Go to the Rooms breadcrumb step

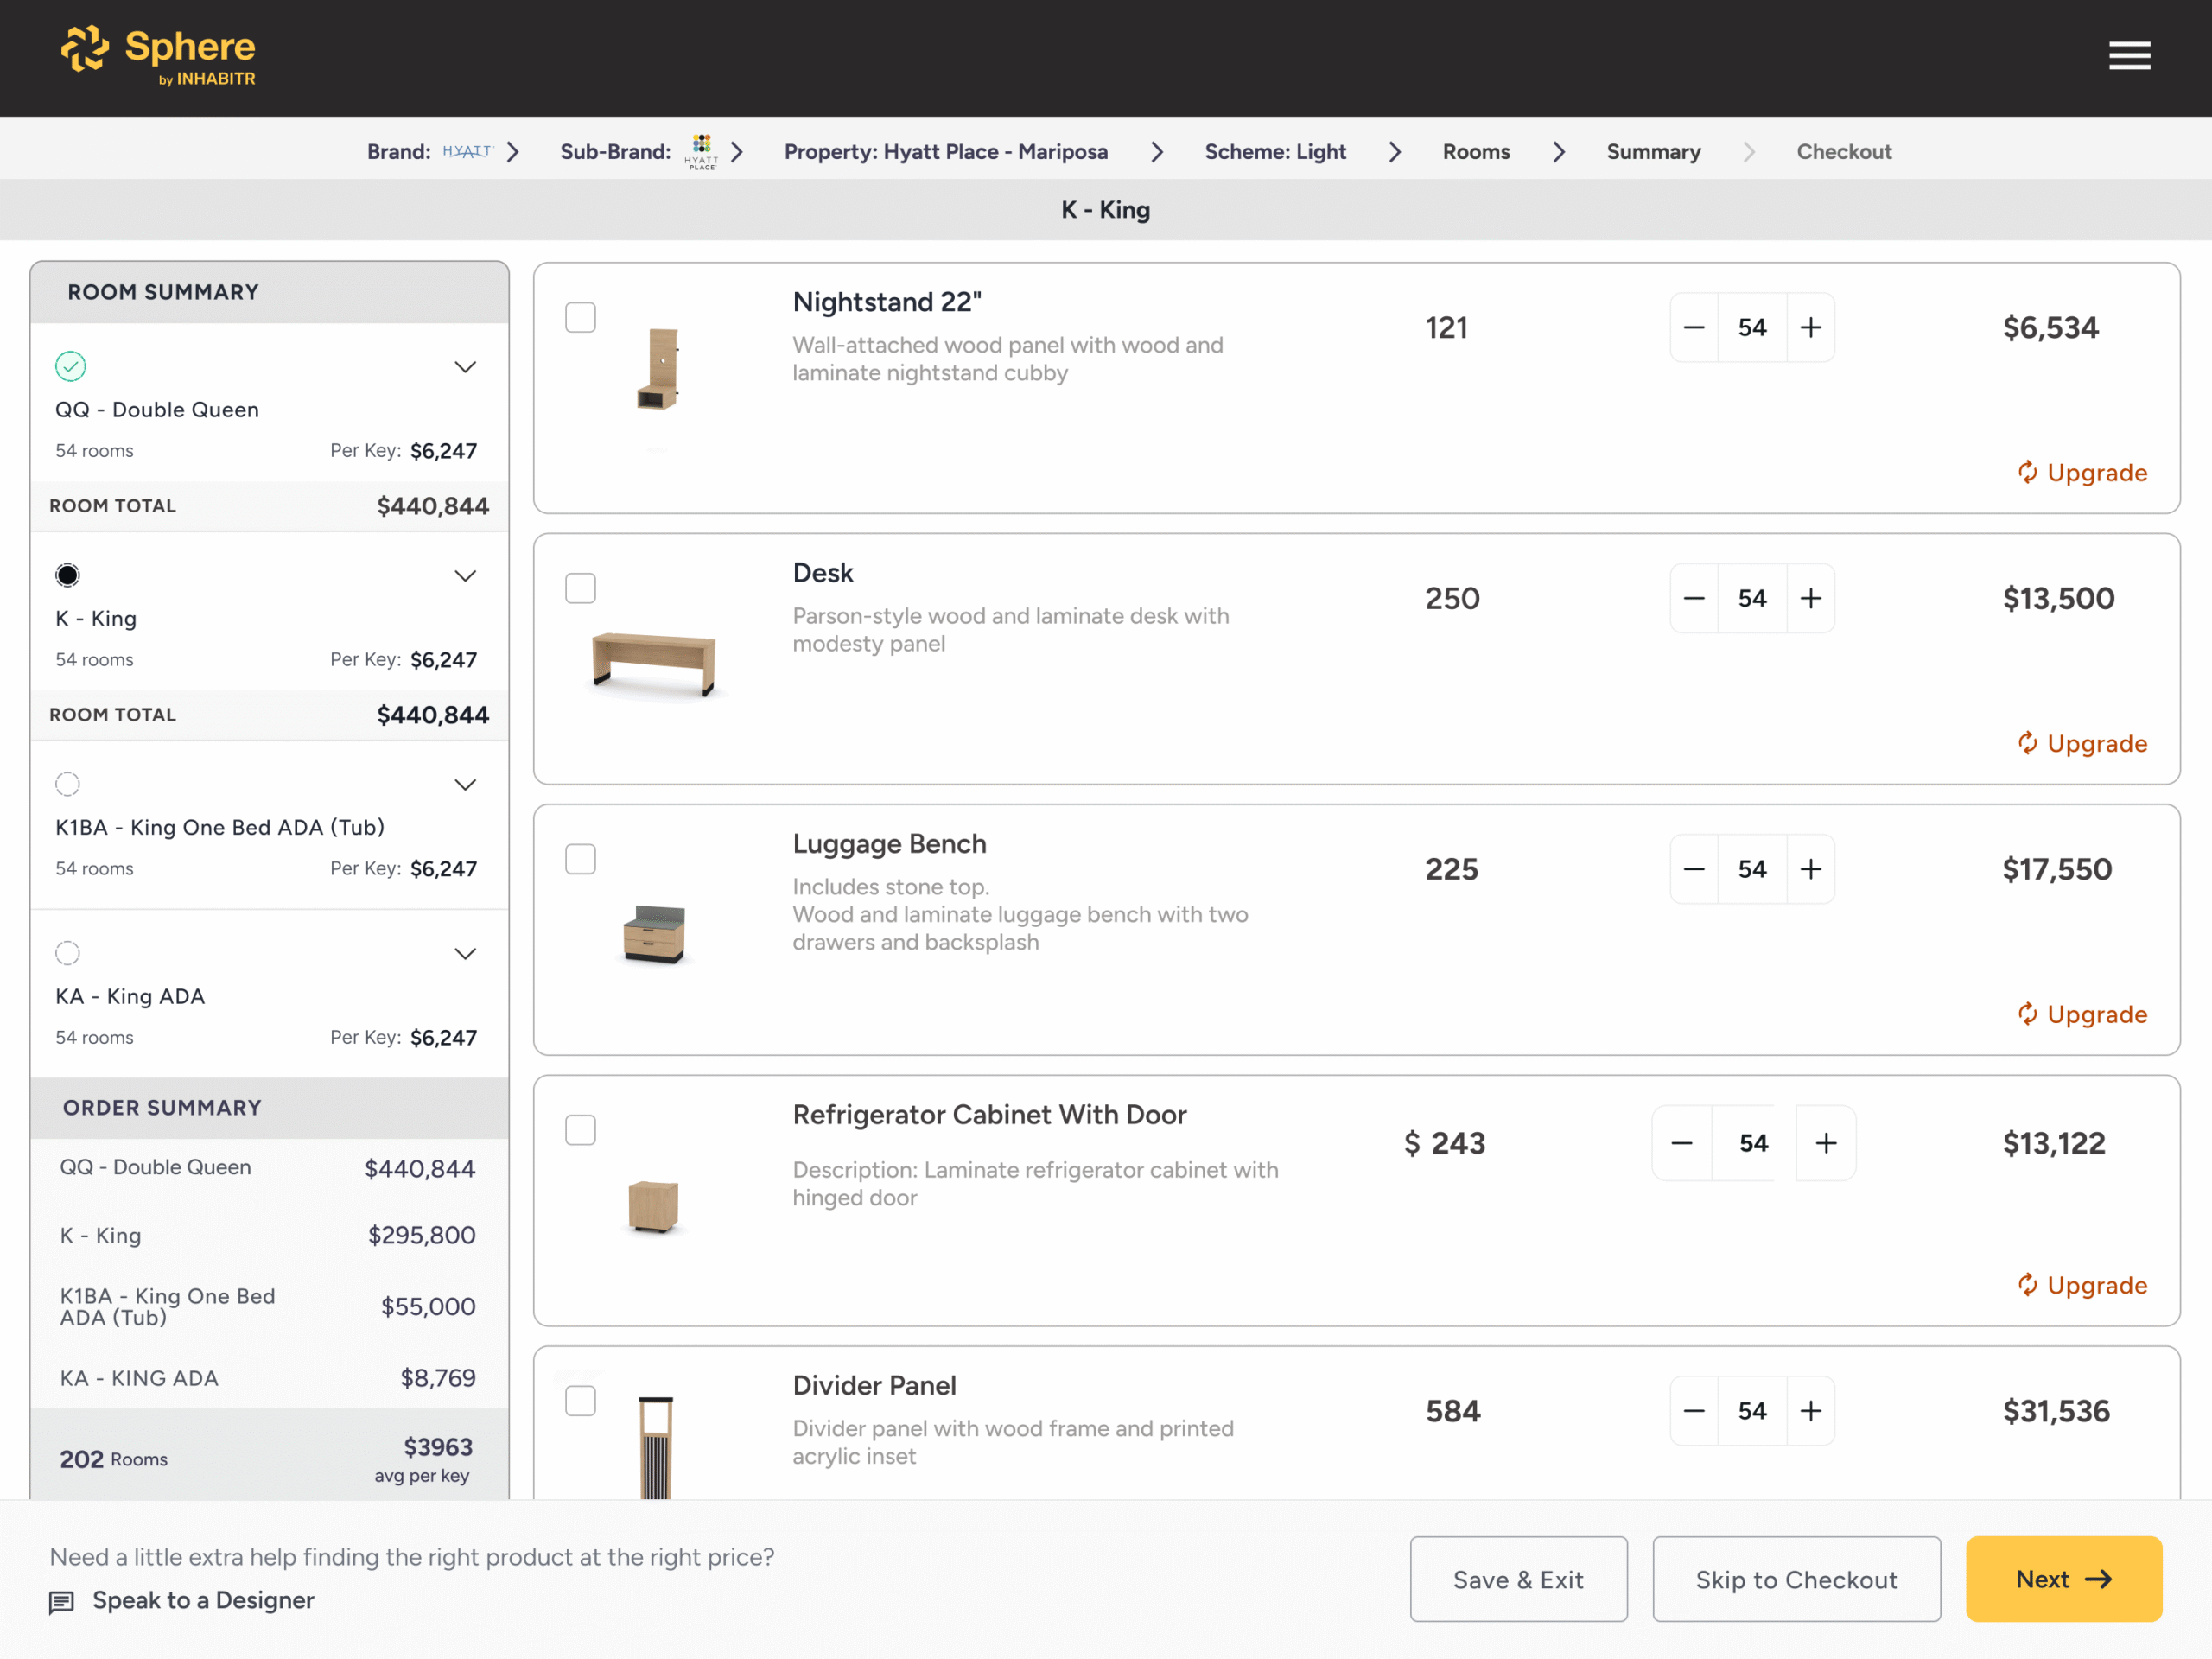1476,152
